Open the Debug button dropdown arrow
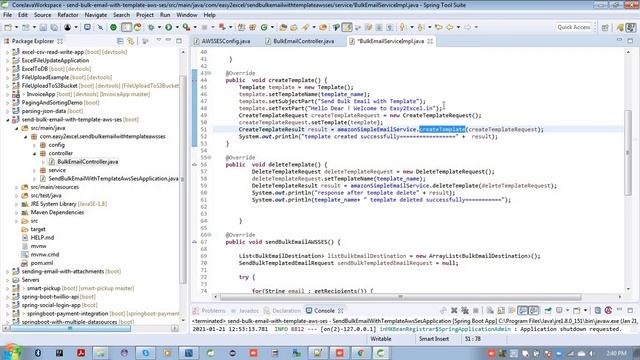 [x=160, y=28]
